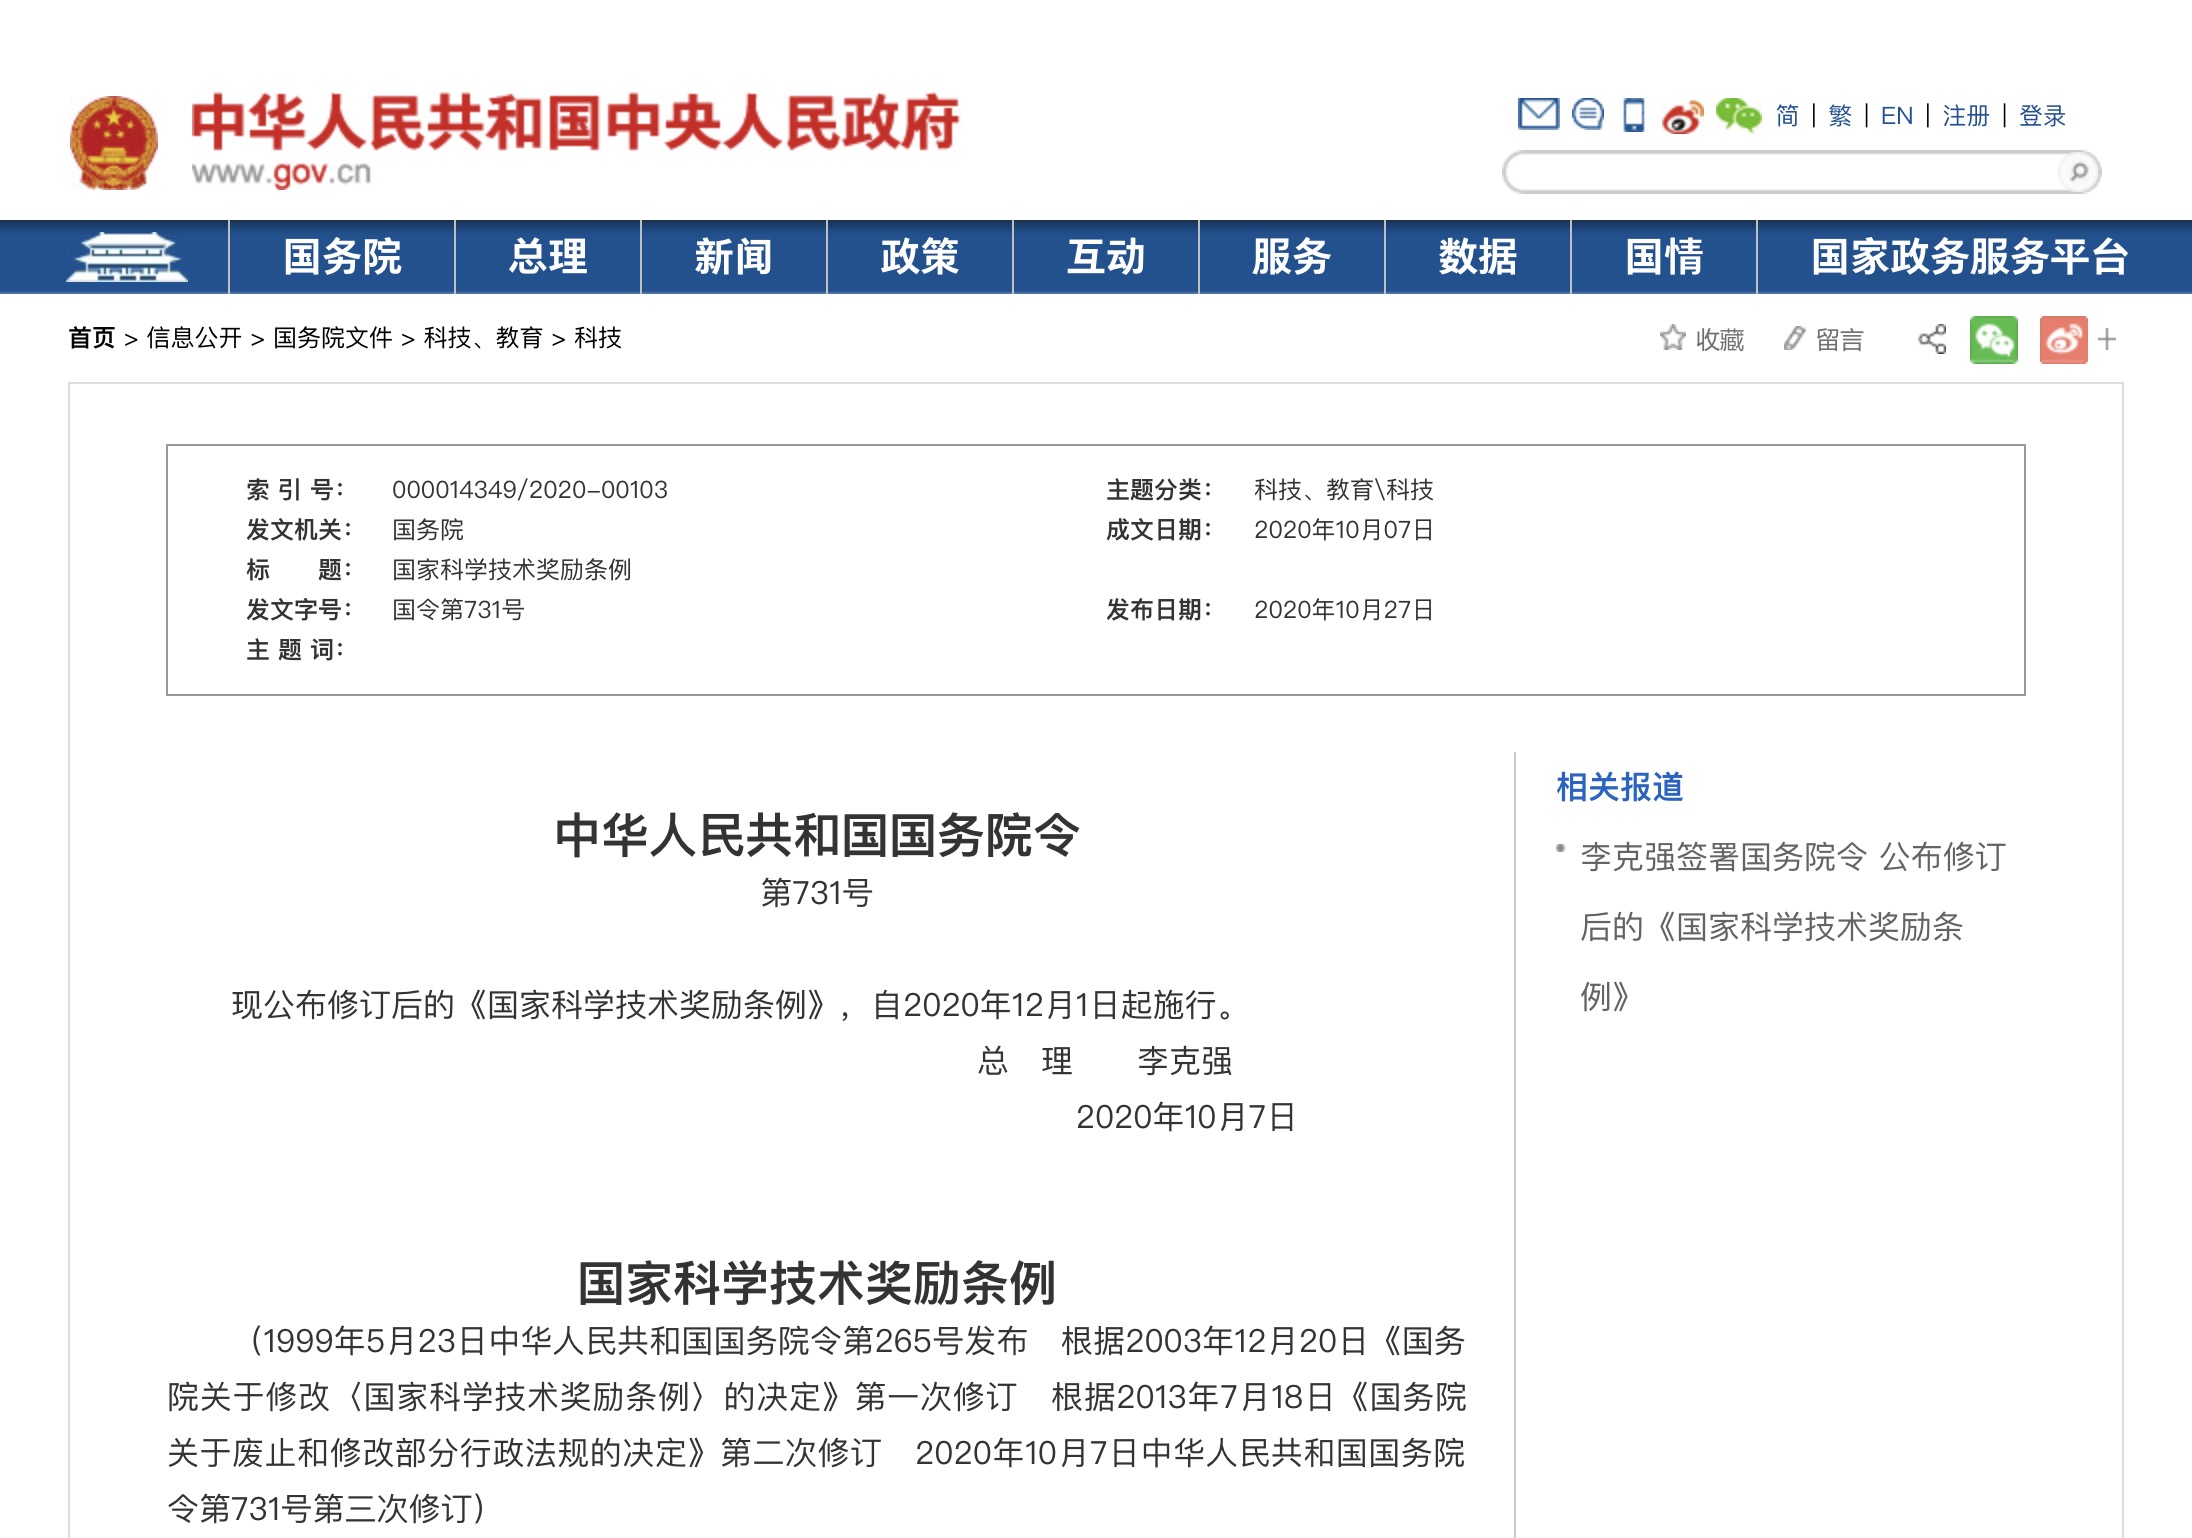The height and width of the screenshot is (1538, 2192).
Task: Open the Weibo icon in top header
Action: coord(1682,117)
